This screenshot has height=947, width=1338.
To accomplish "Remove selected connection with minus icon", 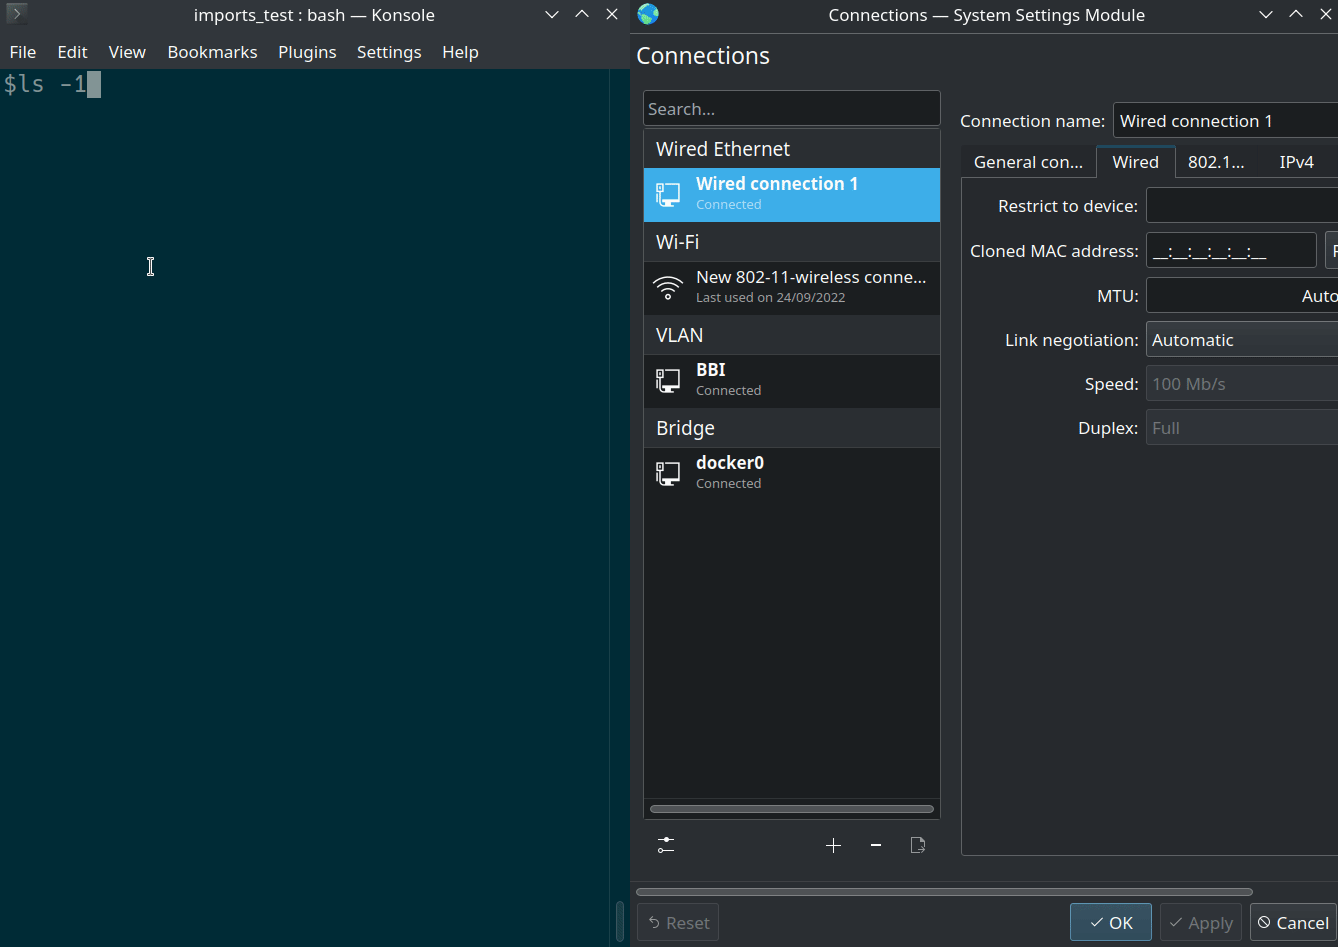I will [x=876, y=845].
